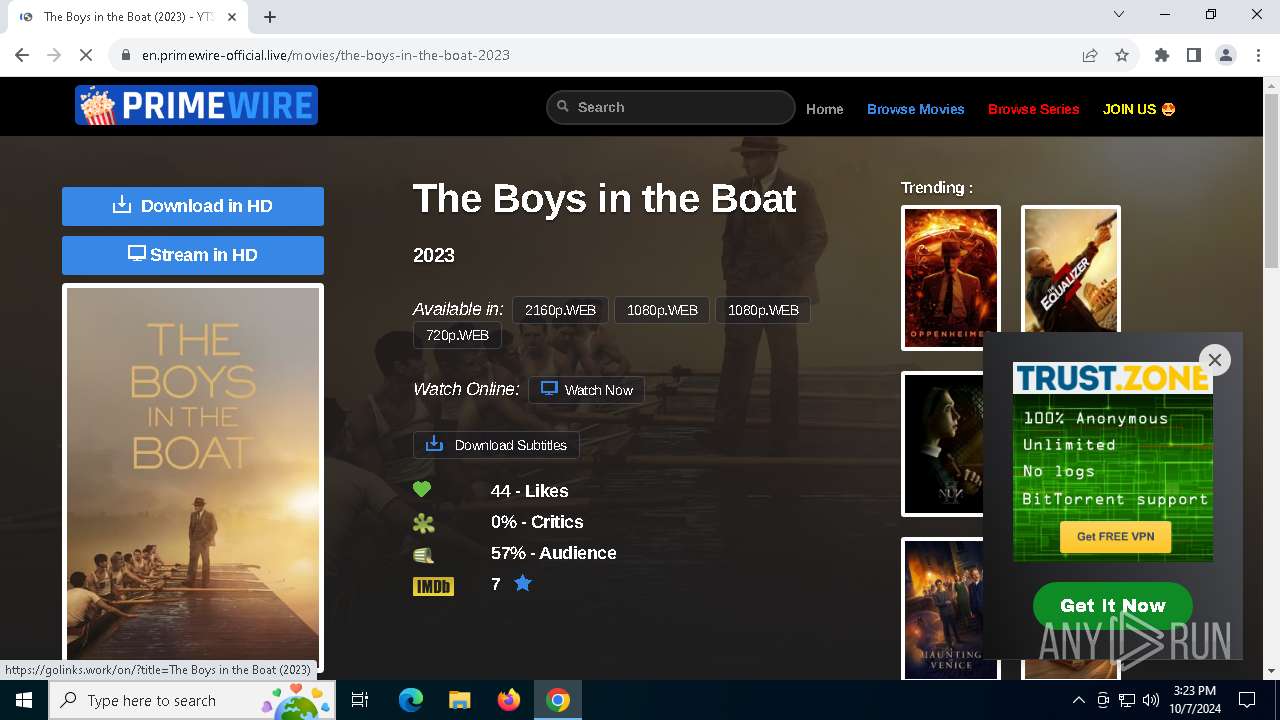Screen dimensions: 1280x720
Task: Open File Explorer from taskbar
Action: (460, 700)
